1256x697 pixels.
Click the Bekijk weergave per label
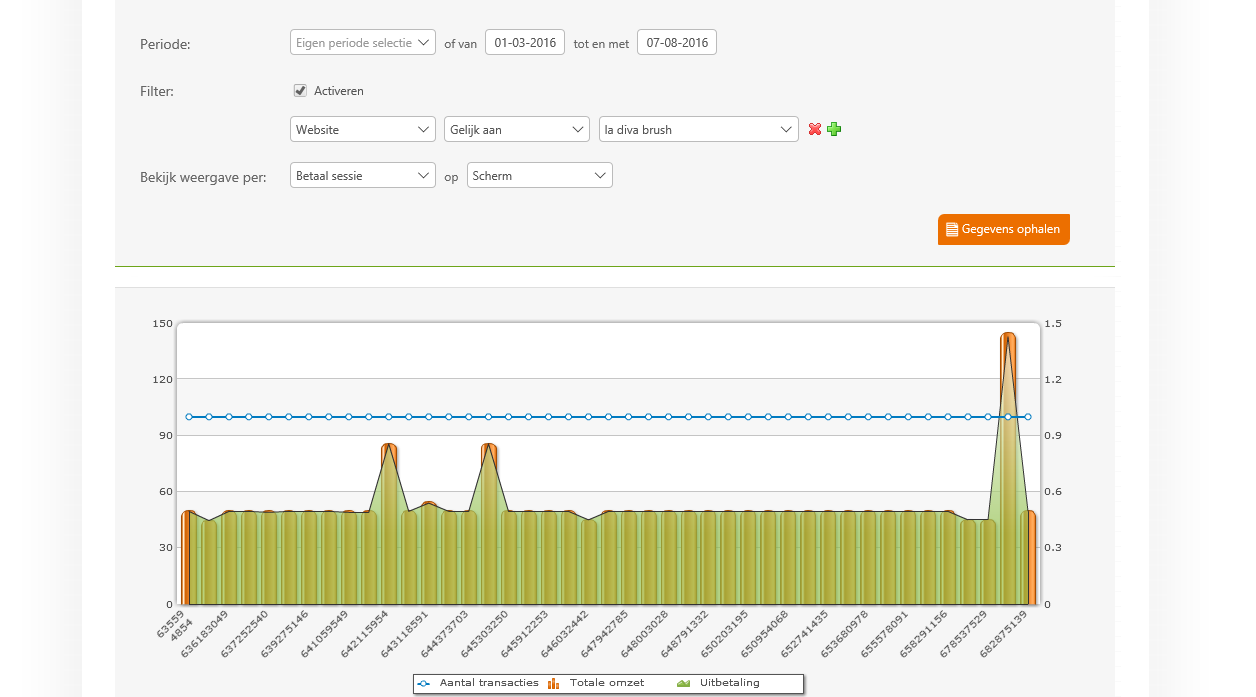point(203,178)
